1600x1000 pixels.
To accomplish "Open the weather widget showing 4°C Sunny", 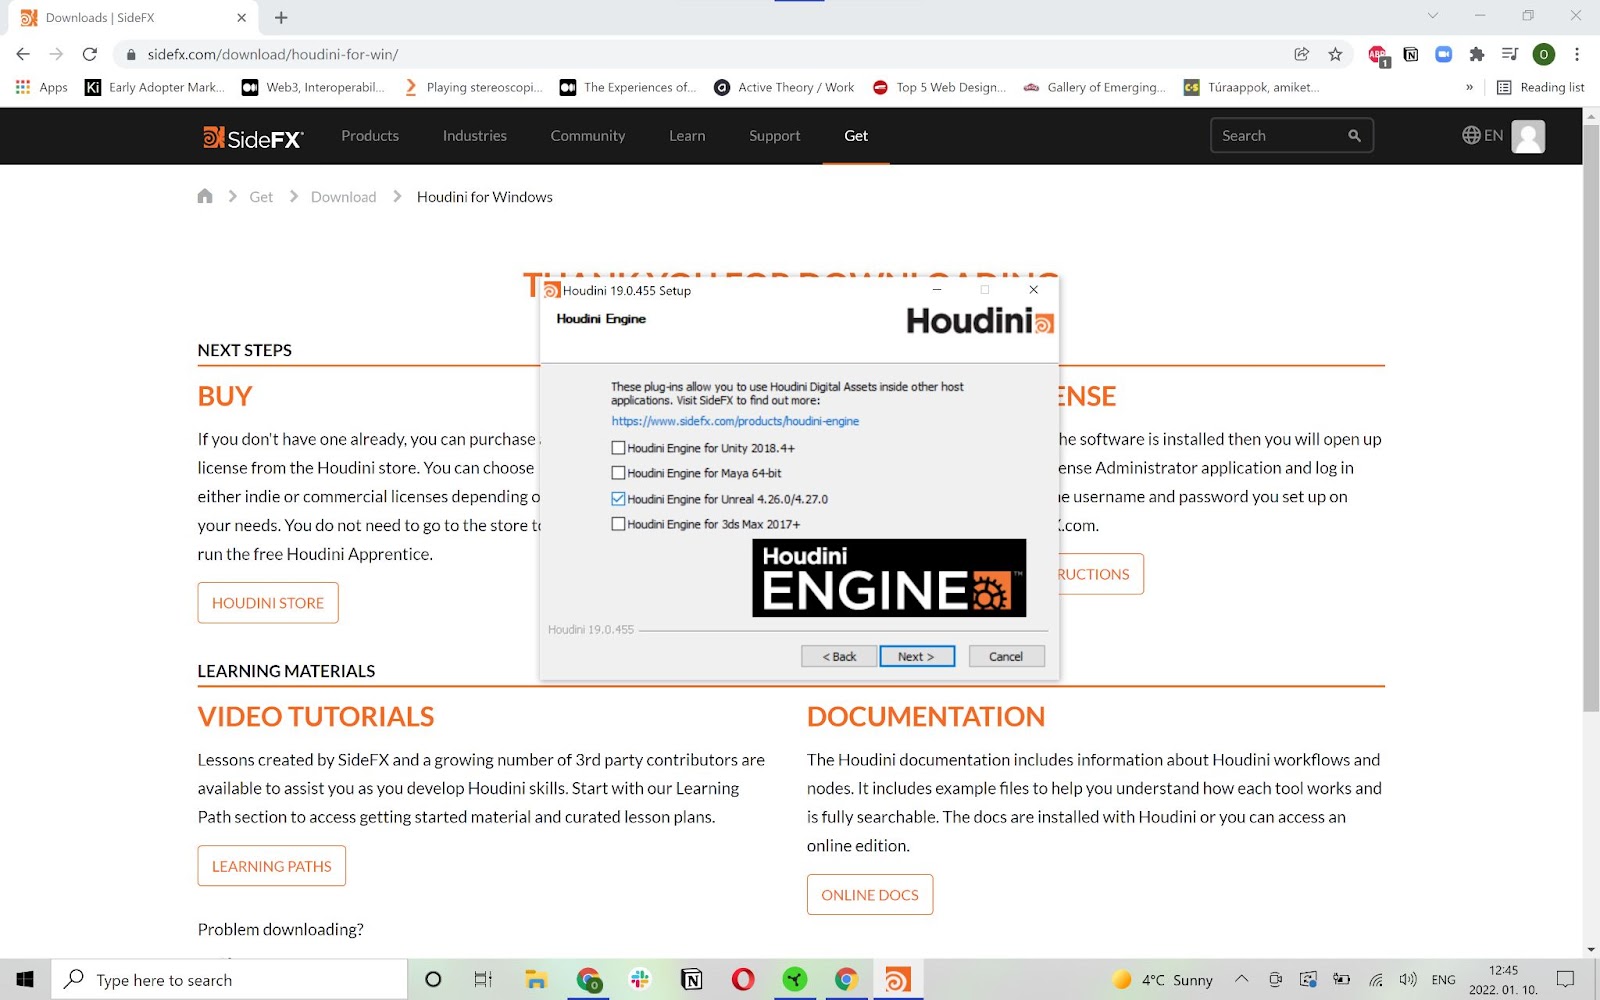I will 1162,980.
